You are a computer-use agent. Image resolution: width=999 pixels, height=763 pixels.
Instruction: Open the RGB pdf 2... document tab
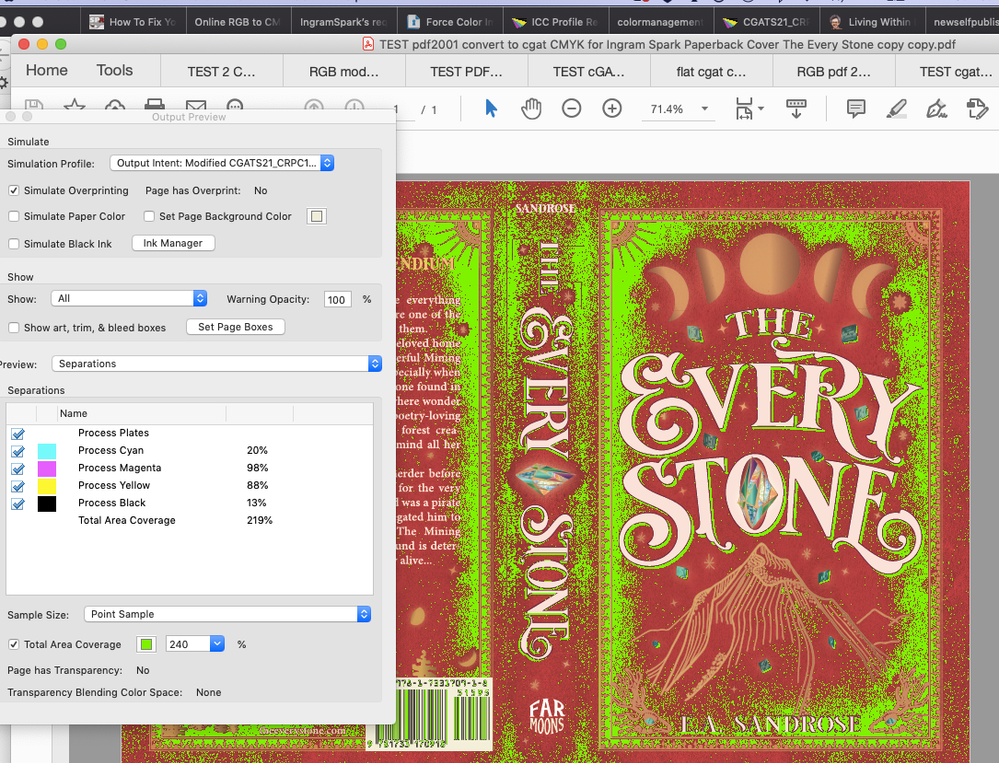pos(833,71)
